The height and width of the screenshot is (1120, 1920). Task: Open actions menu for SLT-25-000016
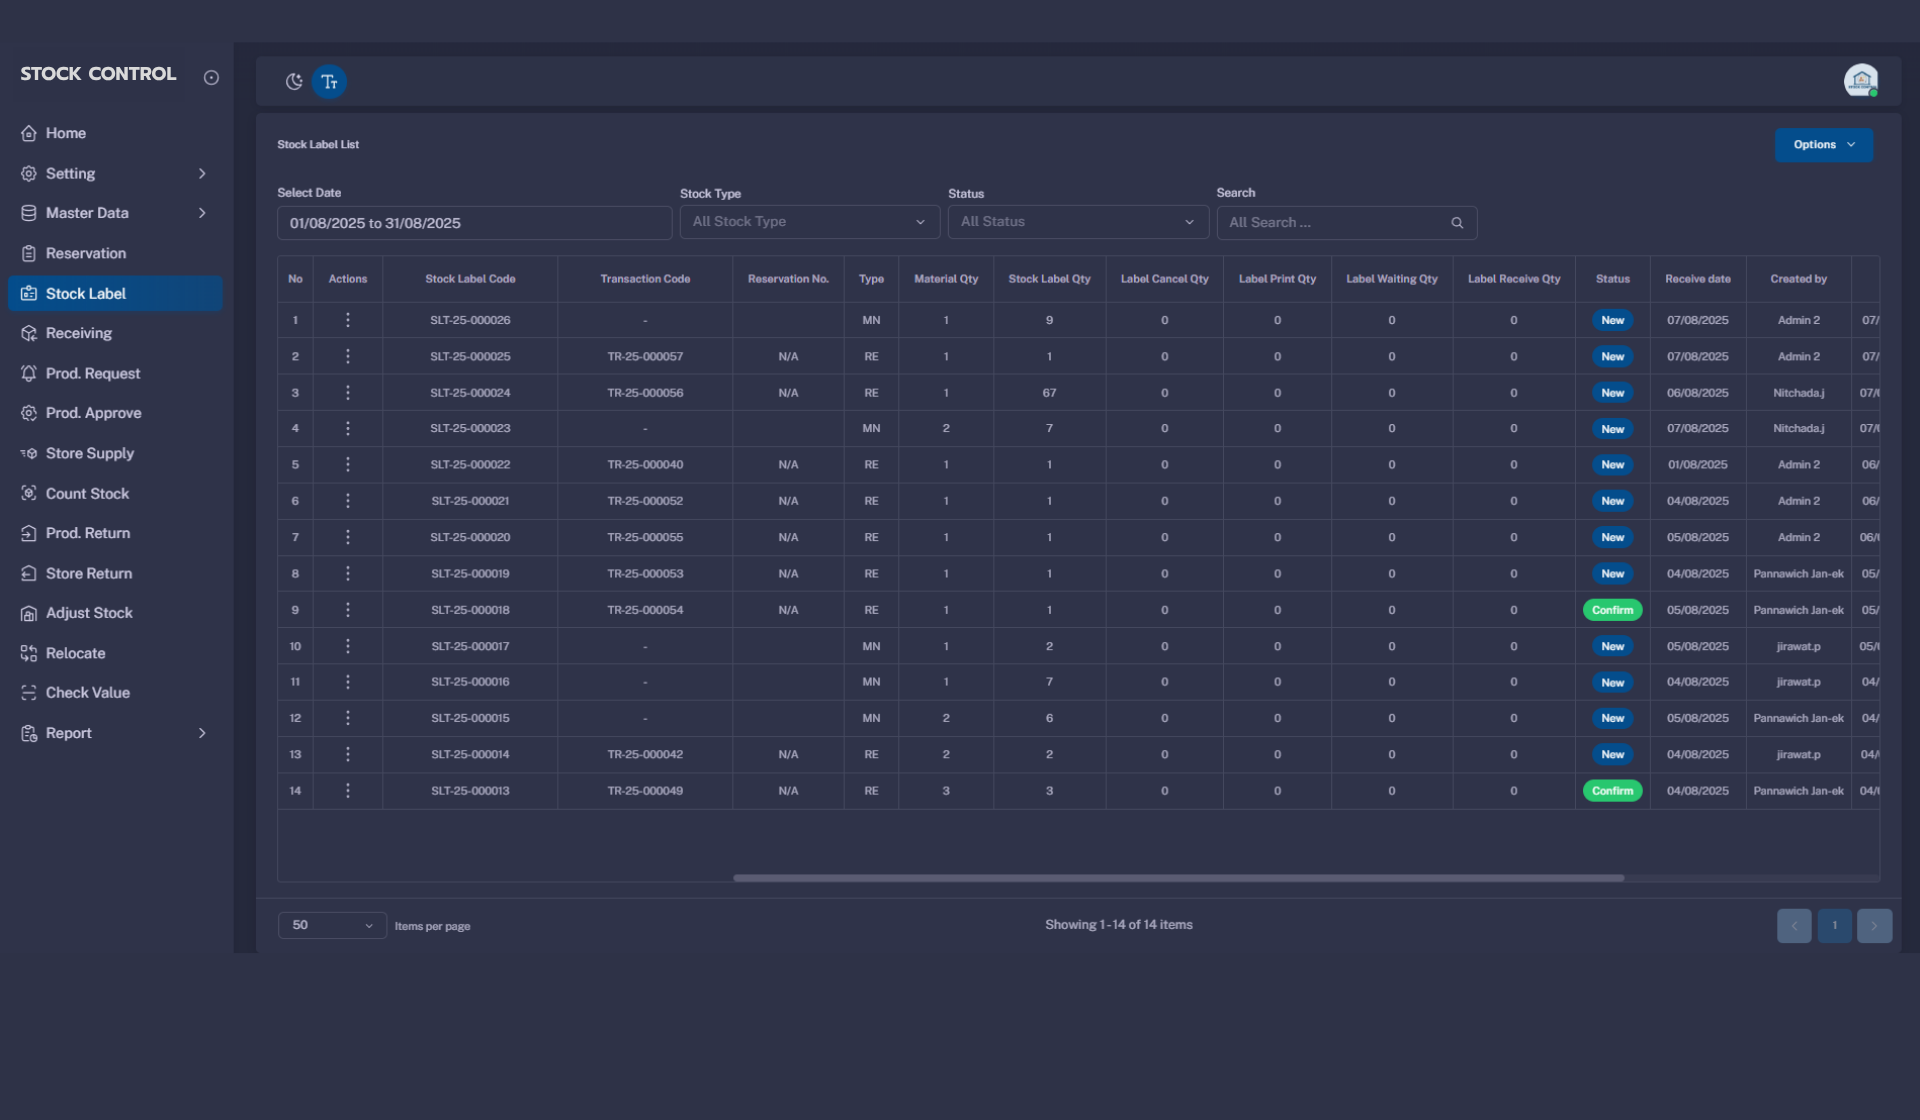[x=347, y=682]
